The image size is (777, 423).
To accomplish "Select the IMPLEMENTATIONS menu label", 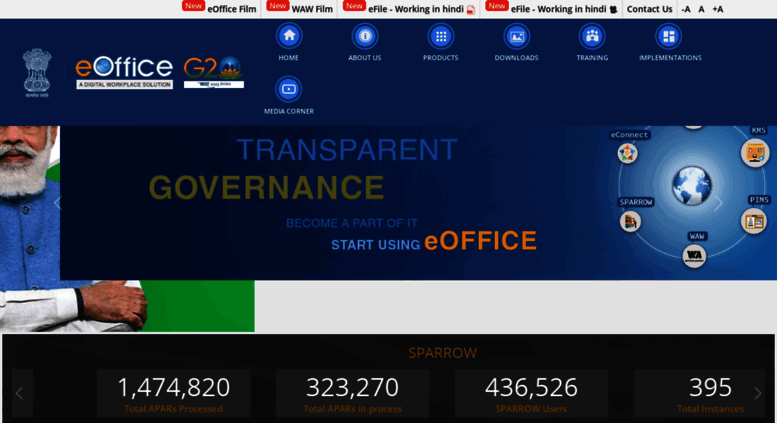I will tap(670, 57).
